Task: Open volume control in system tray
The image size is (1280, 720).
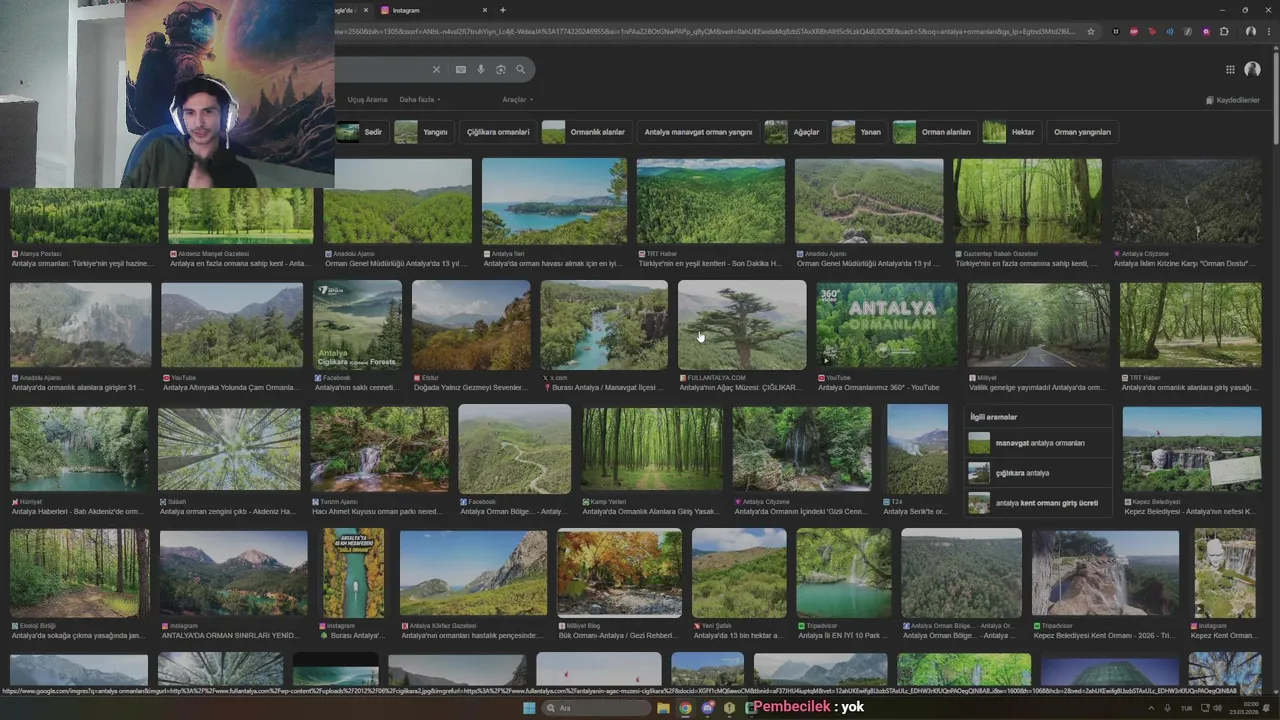Action: [x=1217, y=708]
